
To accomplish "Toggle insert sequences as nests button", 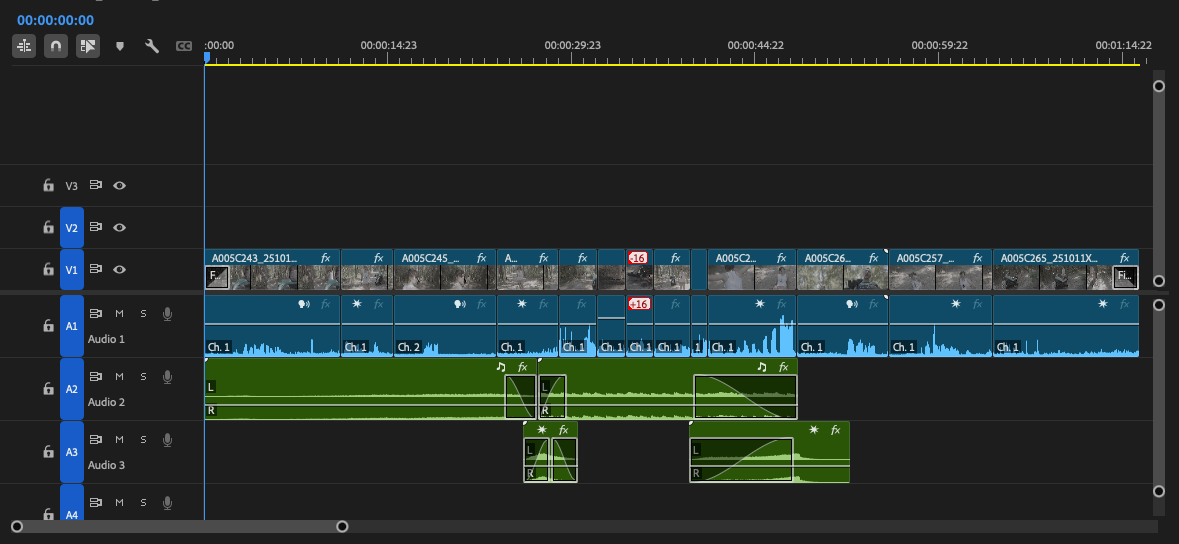I will click(x=24, y=46).
